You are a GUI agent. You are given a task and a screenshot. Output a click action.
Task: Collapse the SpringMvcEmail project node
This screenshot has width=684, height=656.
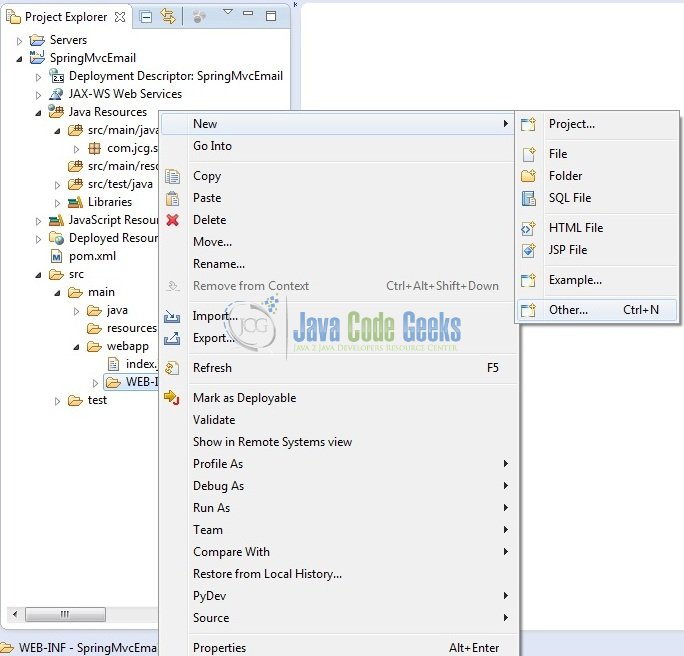[19, 59]
